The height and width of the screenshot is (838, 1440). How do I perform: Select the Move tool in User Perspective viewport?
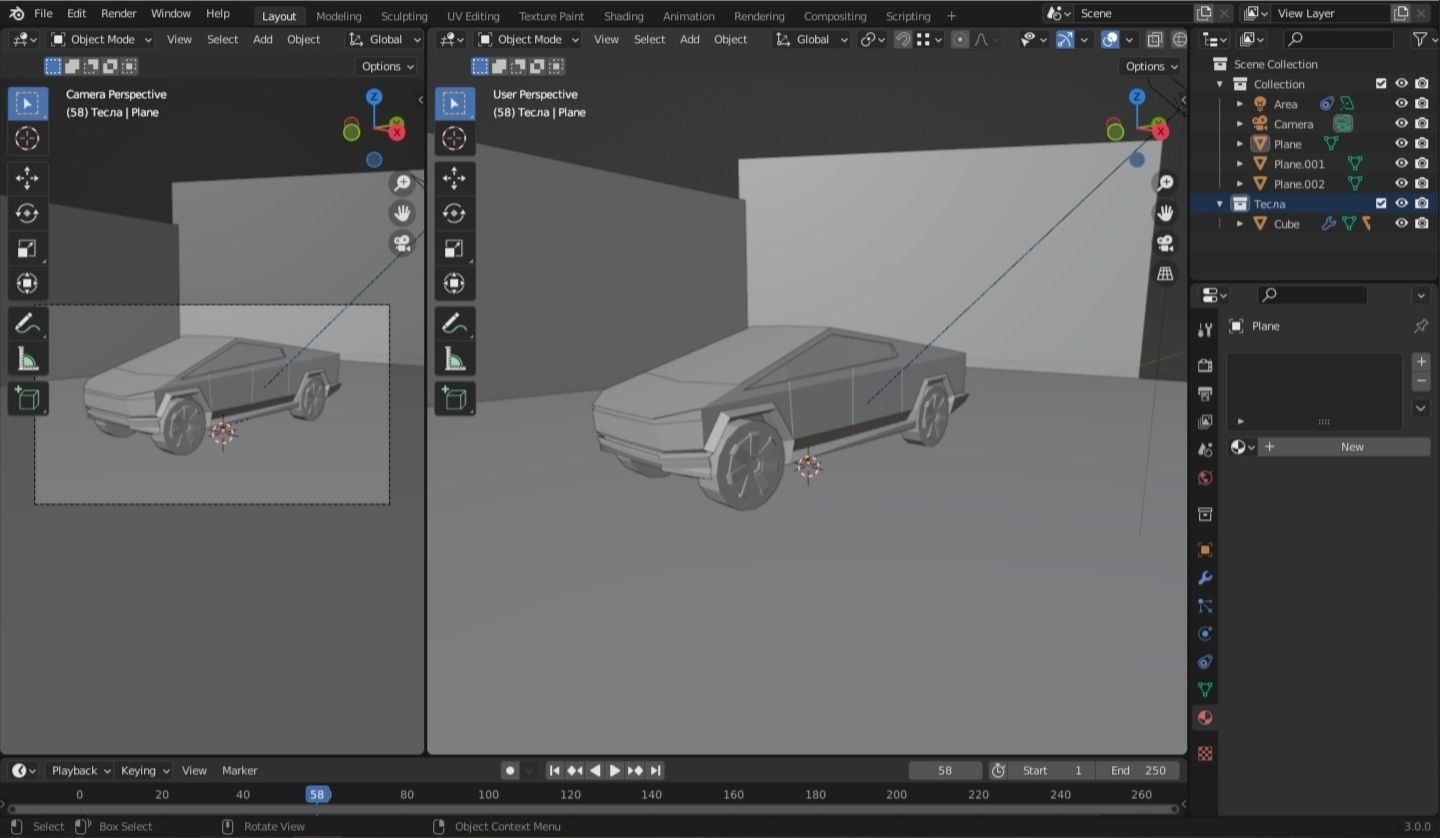coord(454,178)
